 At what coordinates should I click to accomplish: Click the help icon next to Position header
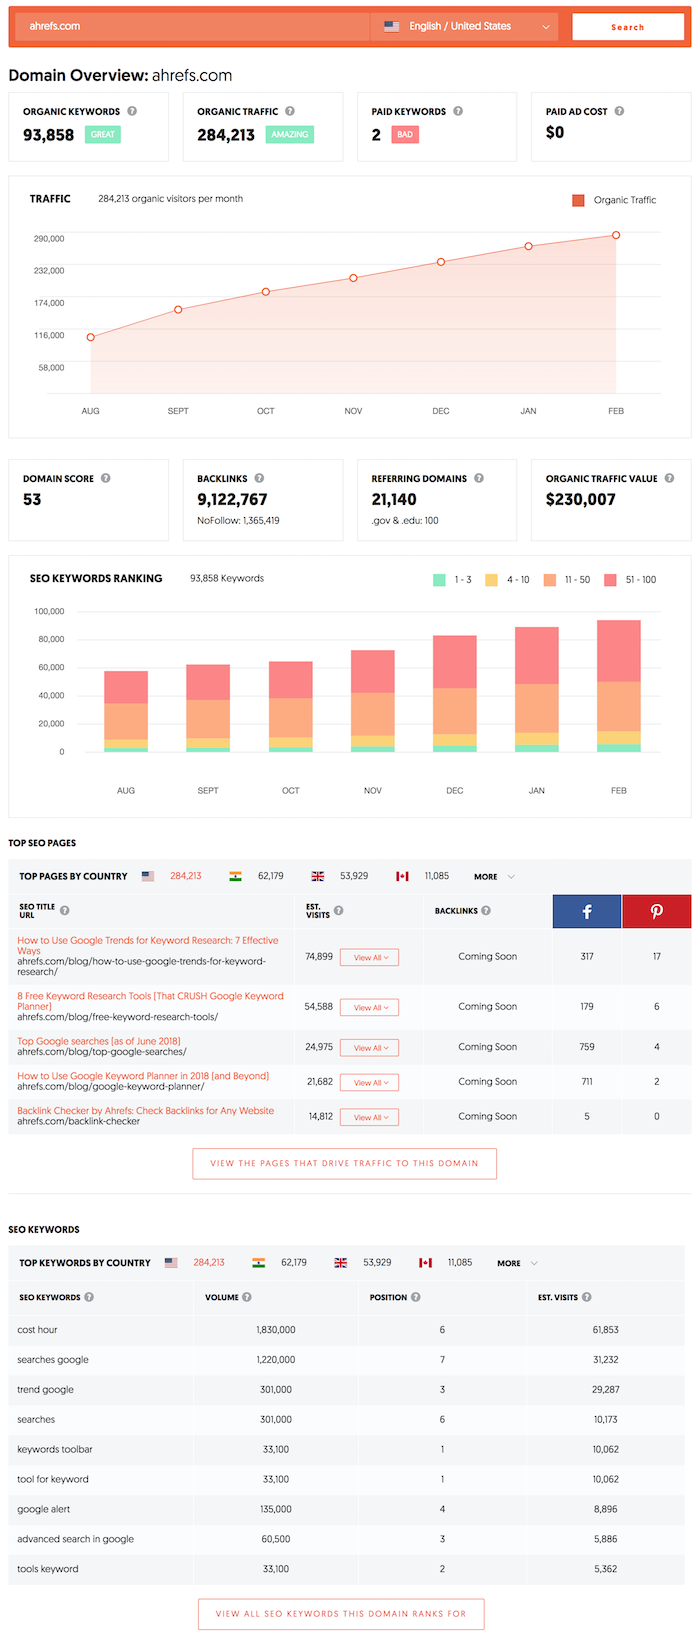point(416,1297)
